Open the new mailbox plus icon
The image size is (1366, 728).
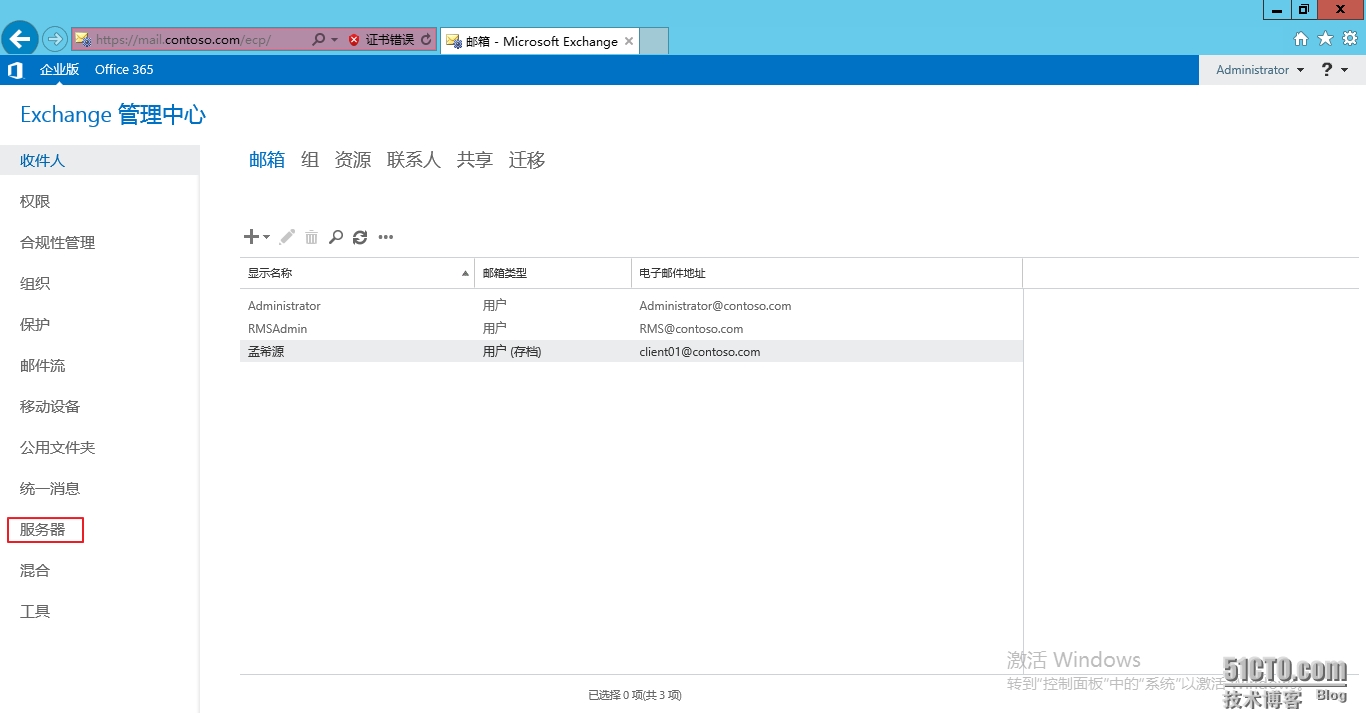click(x=250, y=237)
